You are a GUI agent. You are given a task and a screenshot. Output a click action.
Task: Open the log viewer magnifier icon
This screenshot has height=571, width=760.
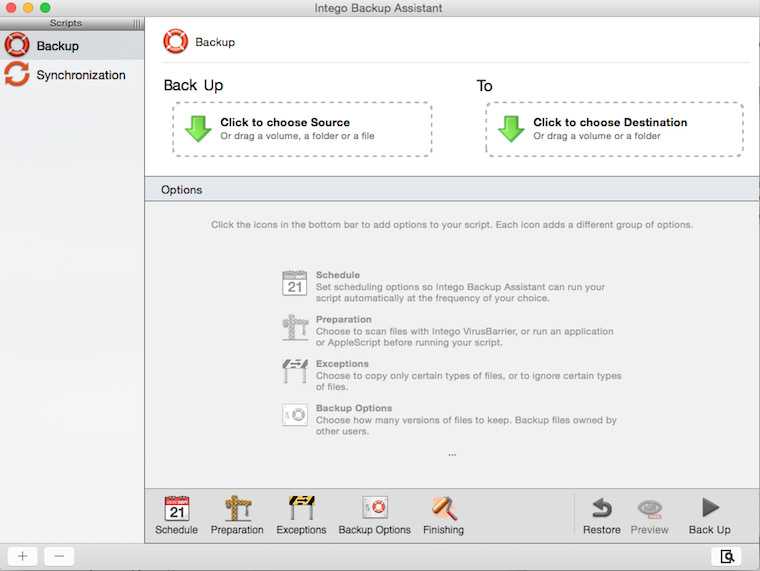[x=726, y=556]
